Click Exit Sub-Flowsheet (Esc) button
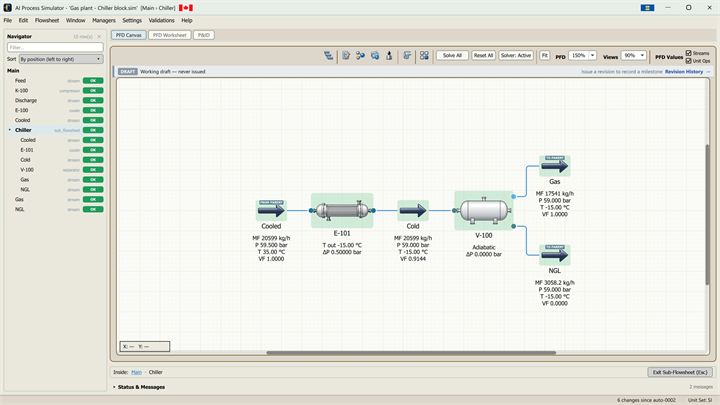 point(680,372)
